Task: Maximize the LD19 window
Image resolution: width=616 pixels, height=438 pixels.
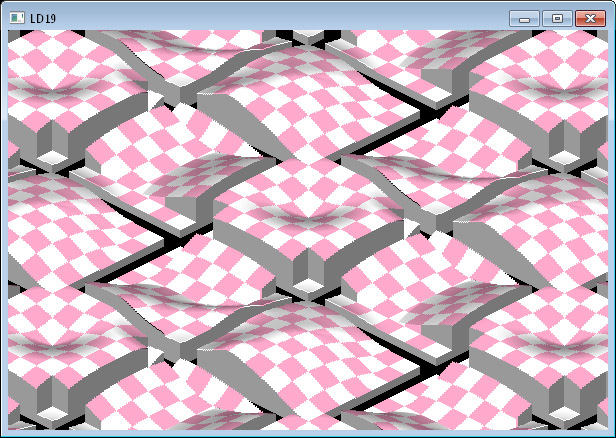Action: click(557, 18)
